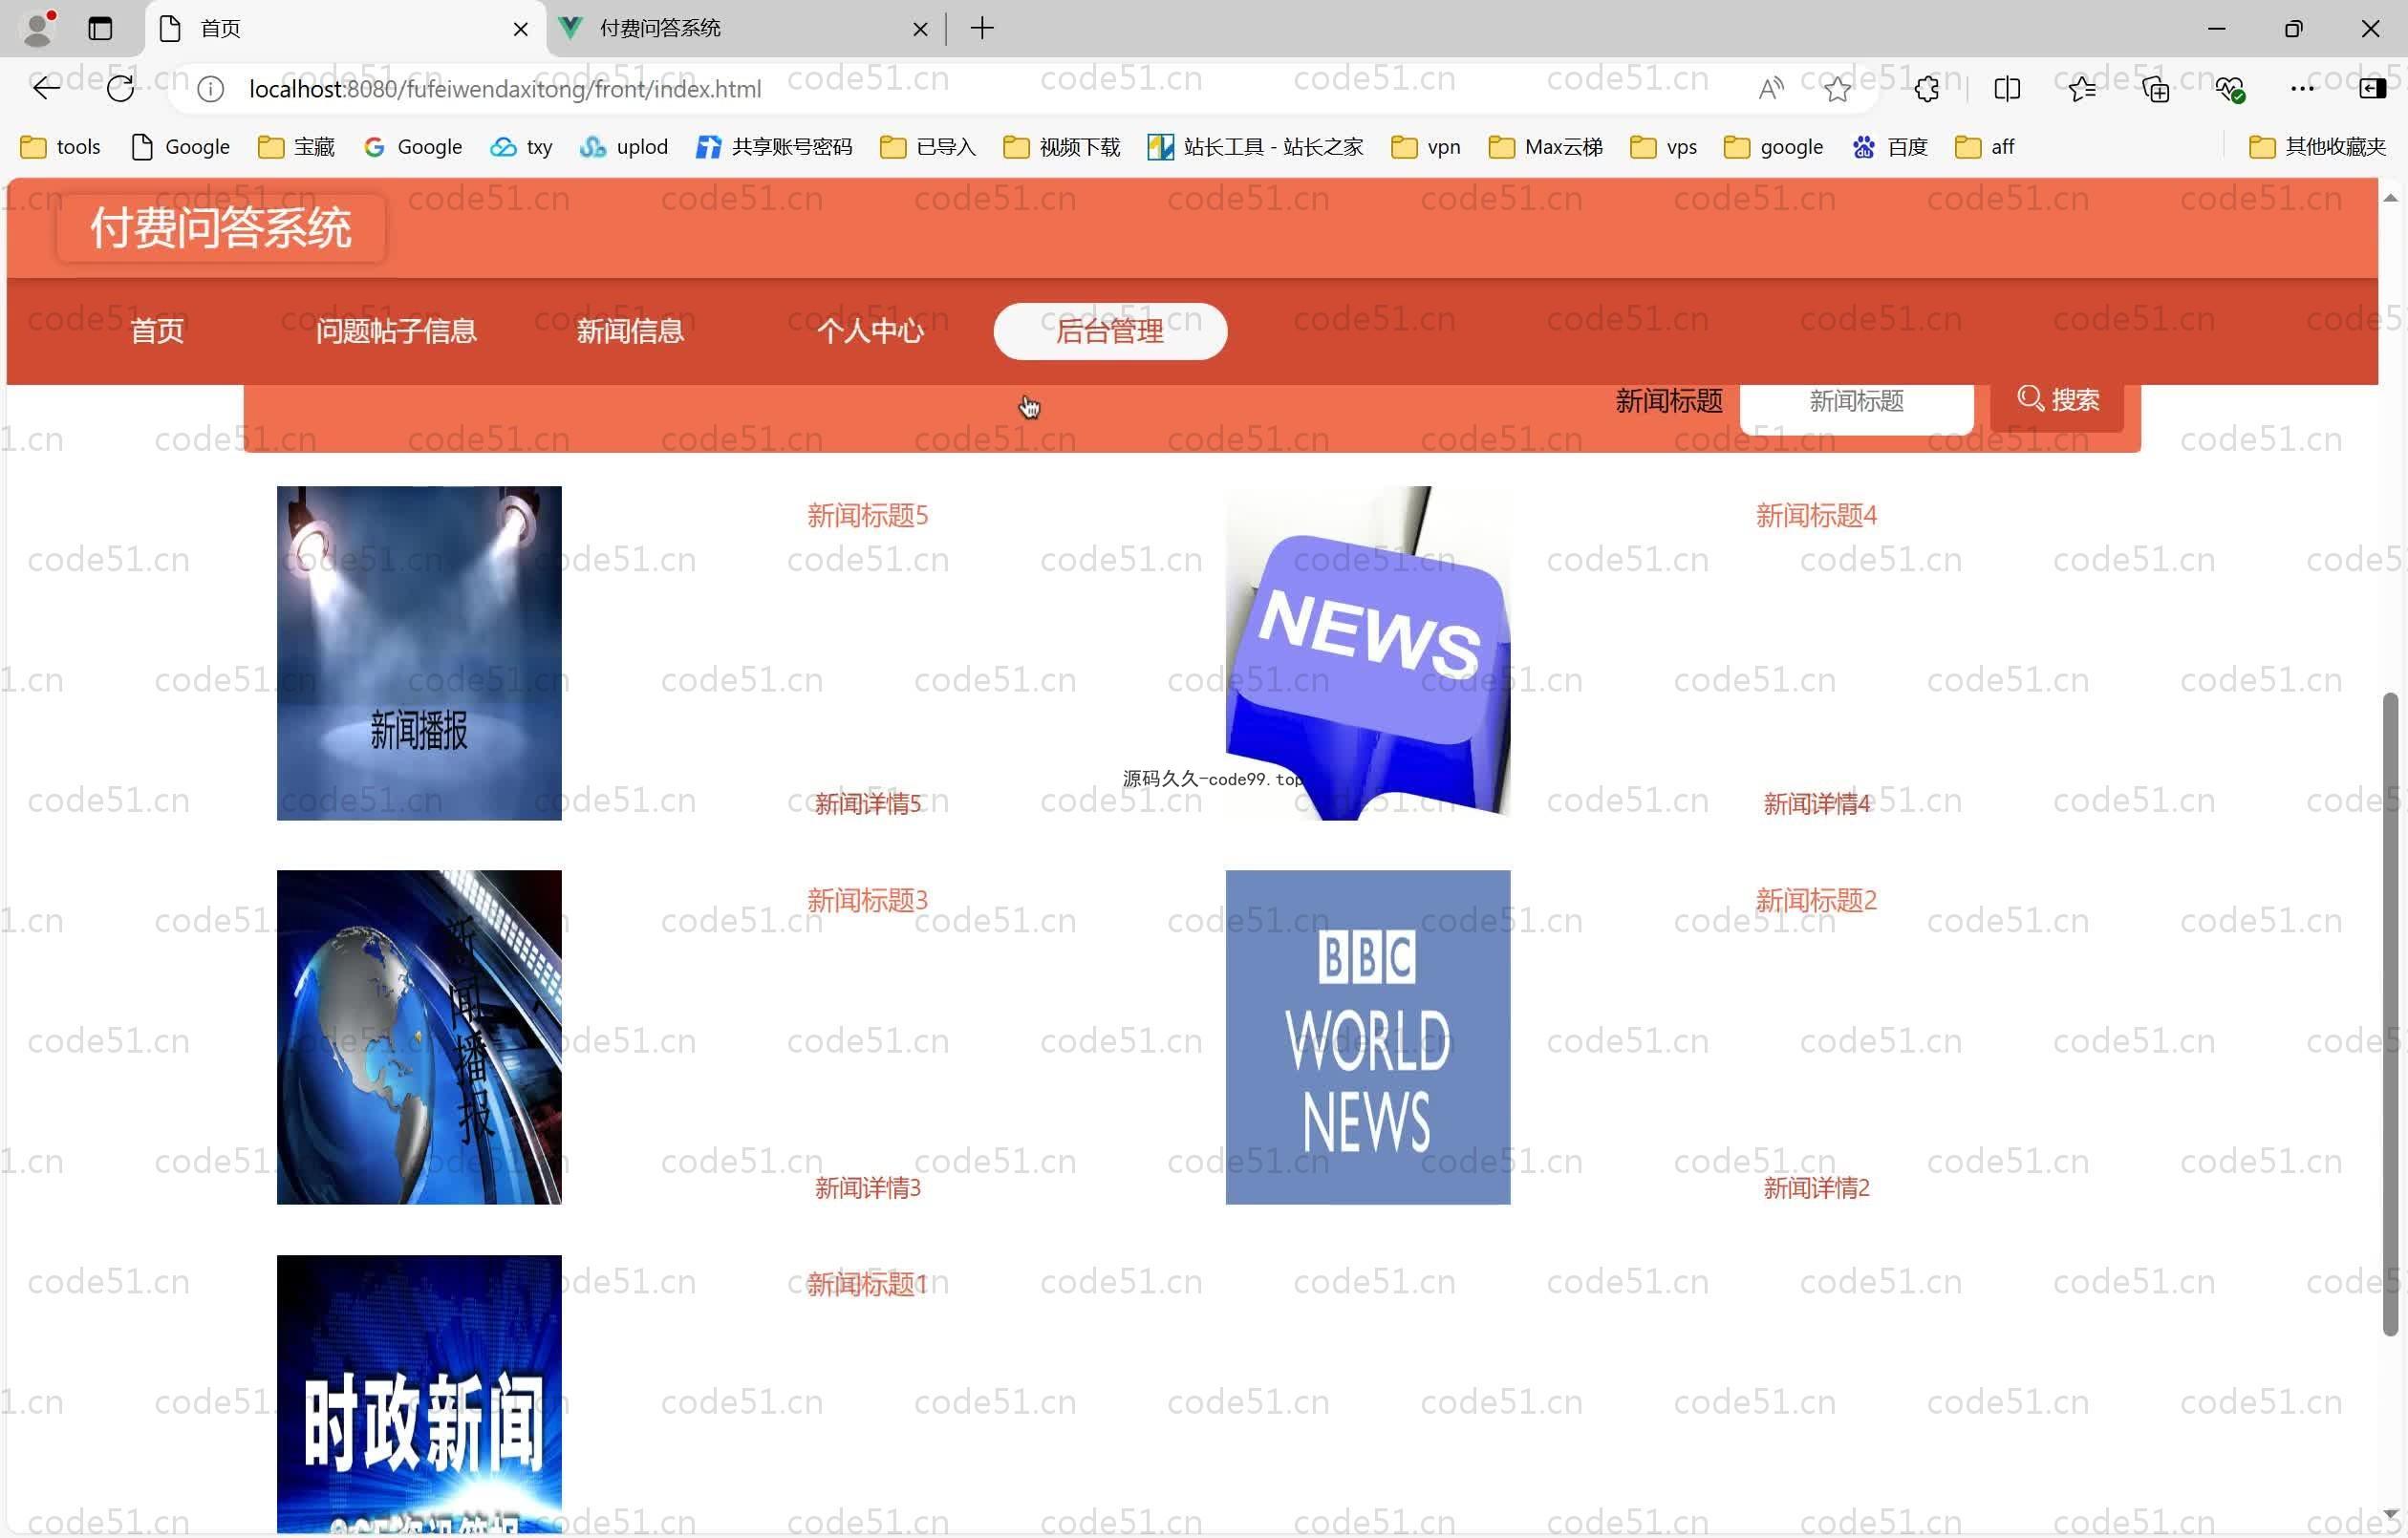Open 问题帖子信息 navigation item

396,331
